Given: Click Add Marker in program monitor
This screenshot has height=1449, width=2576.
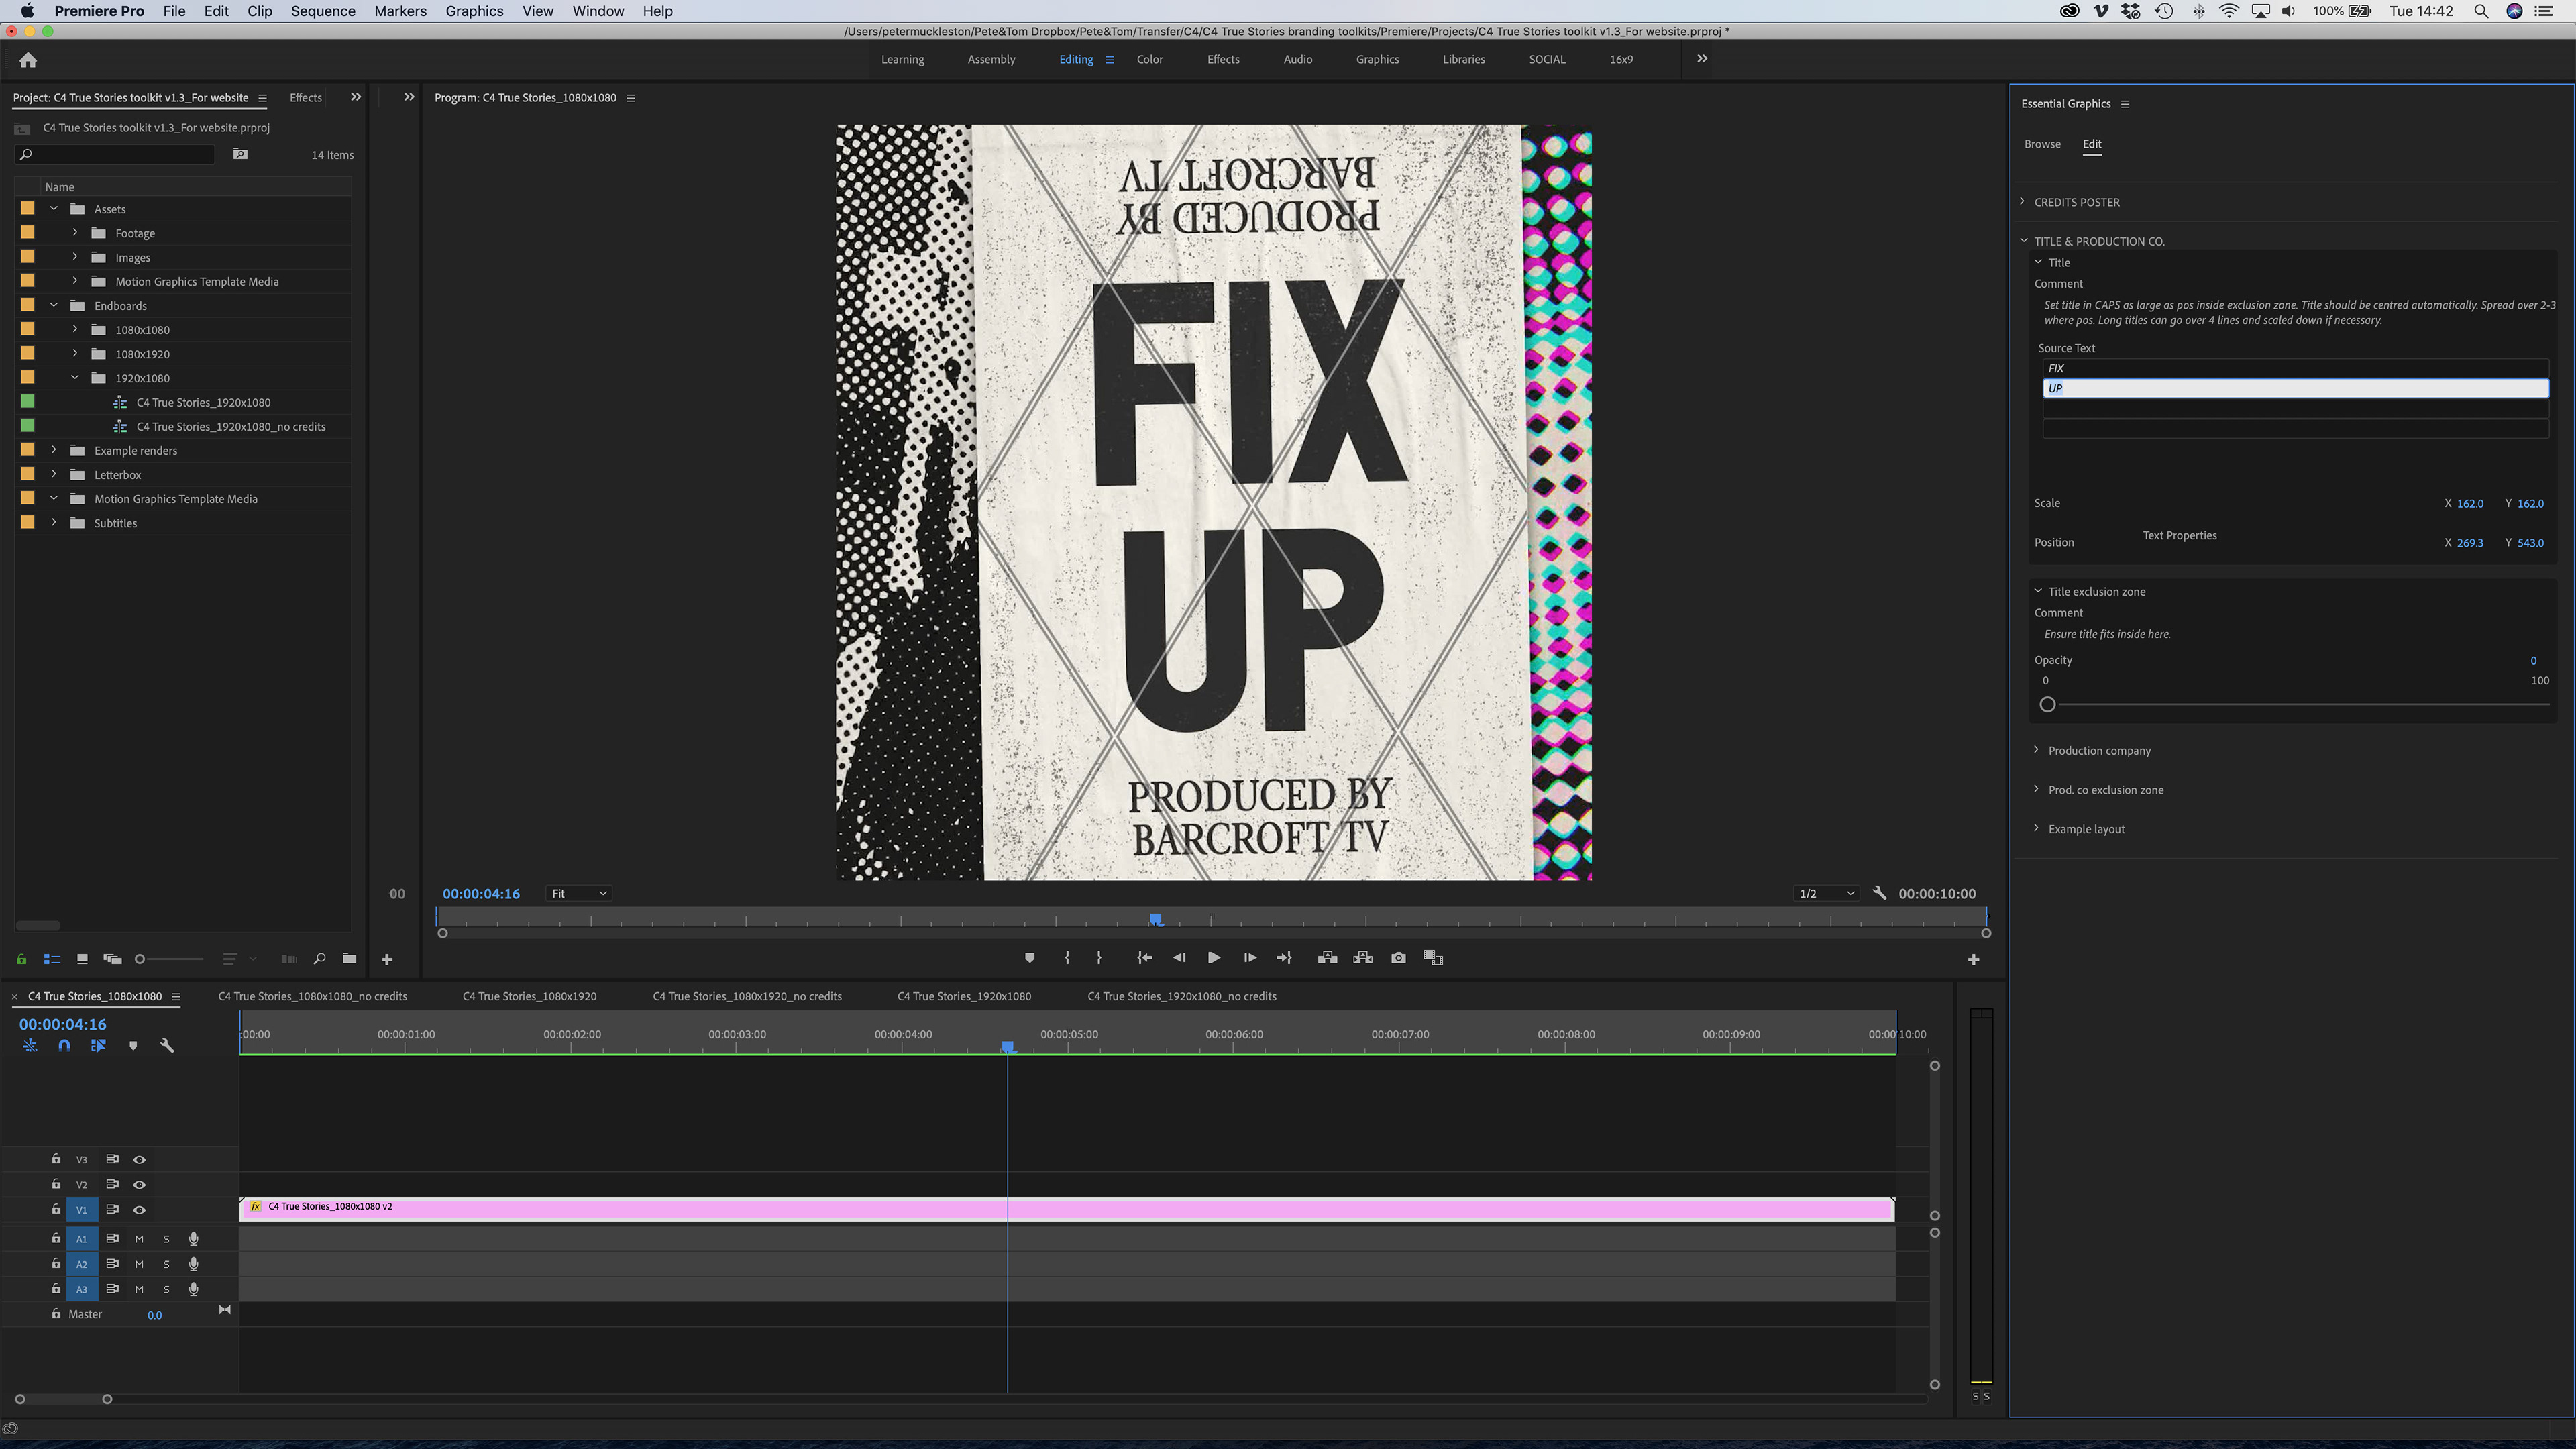Looking at the screenshot, I should [1029, 958].
